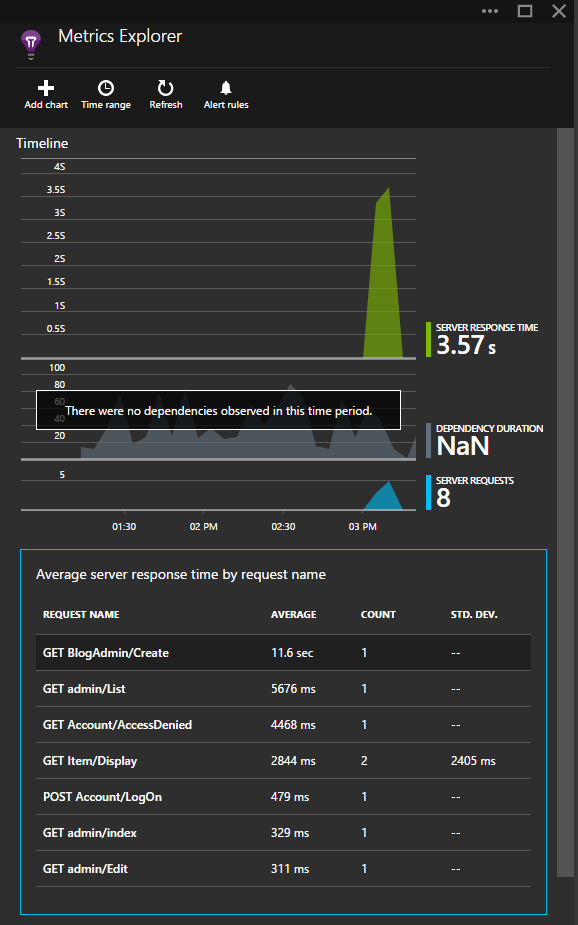This screenshot has height=925, width=578.
Task: Select the blue Server Requests legend swatch
Action: [x=429, y=493]
